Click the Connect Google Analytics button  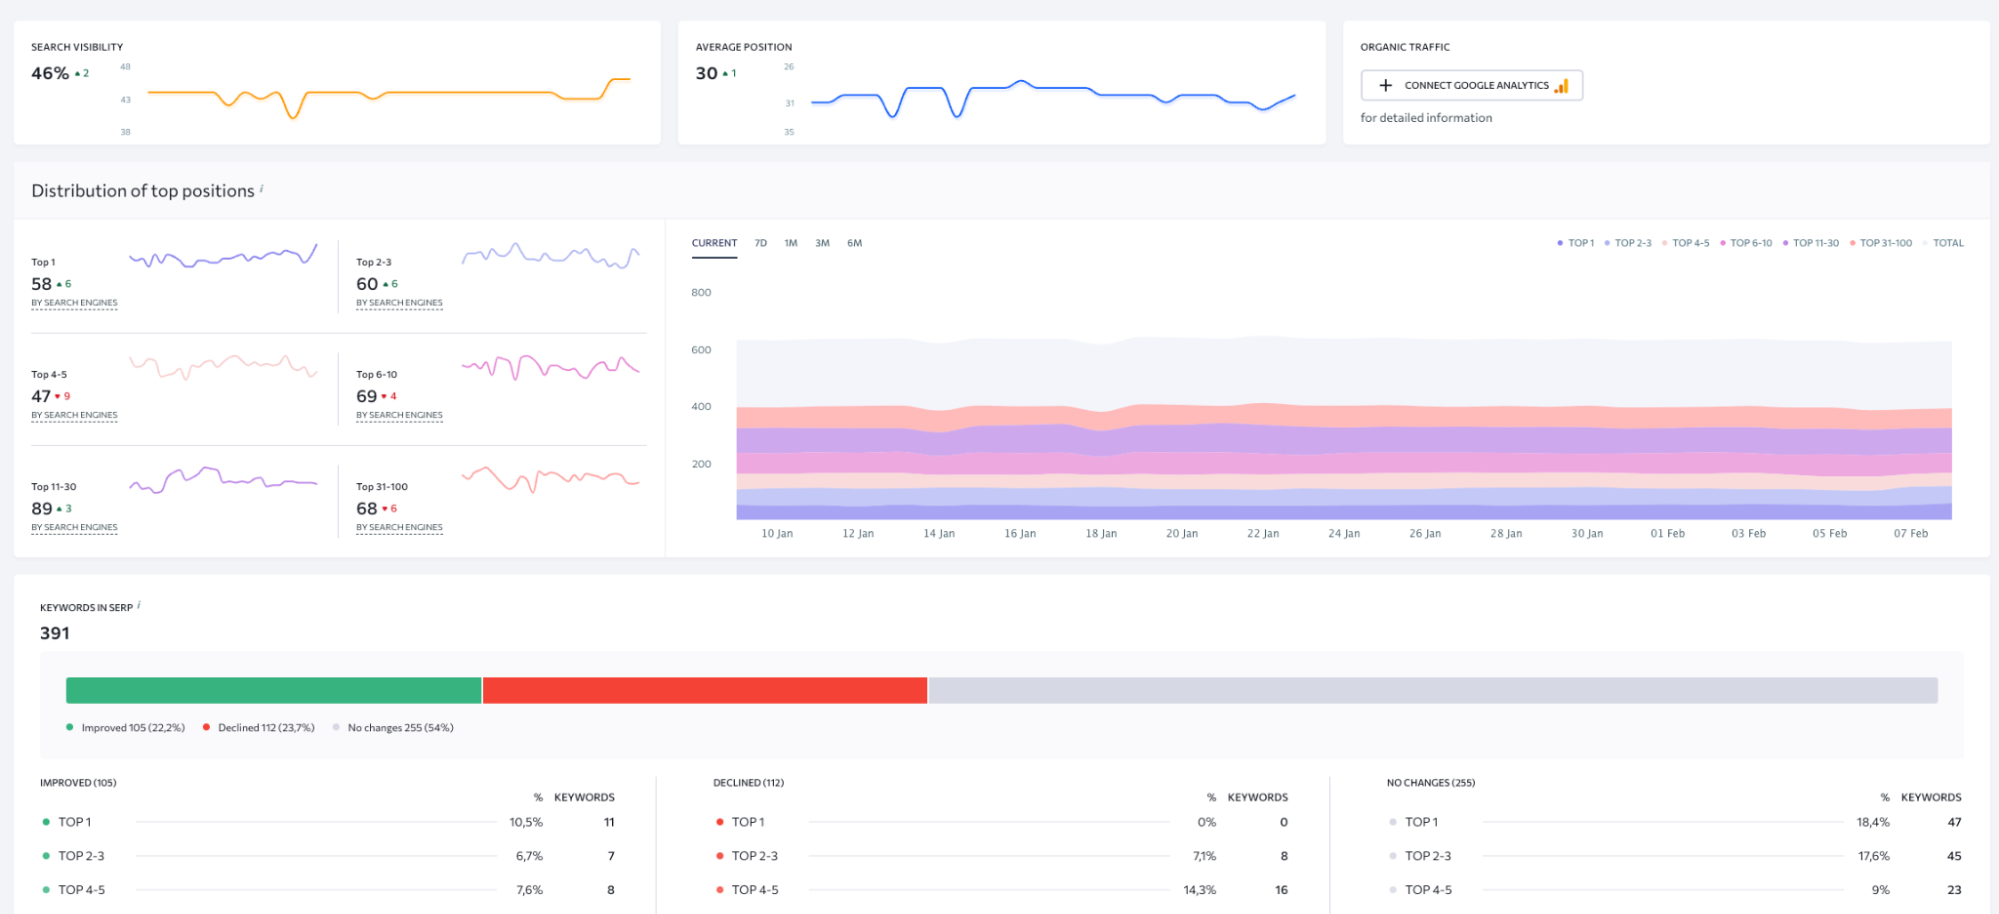pyautogui.click(x=1471, y=85)
